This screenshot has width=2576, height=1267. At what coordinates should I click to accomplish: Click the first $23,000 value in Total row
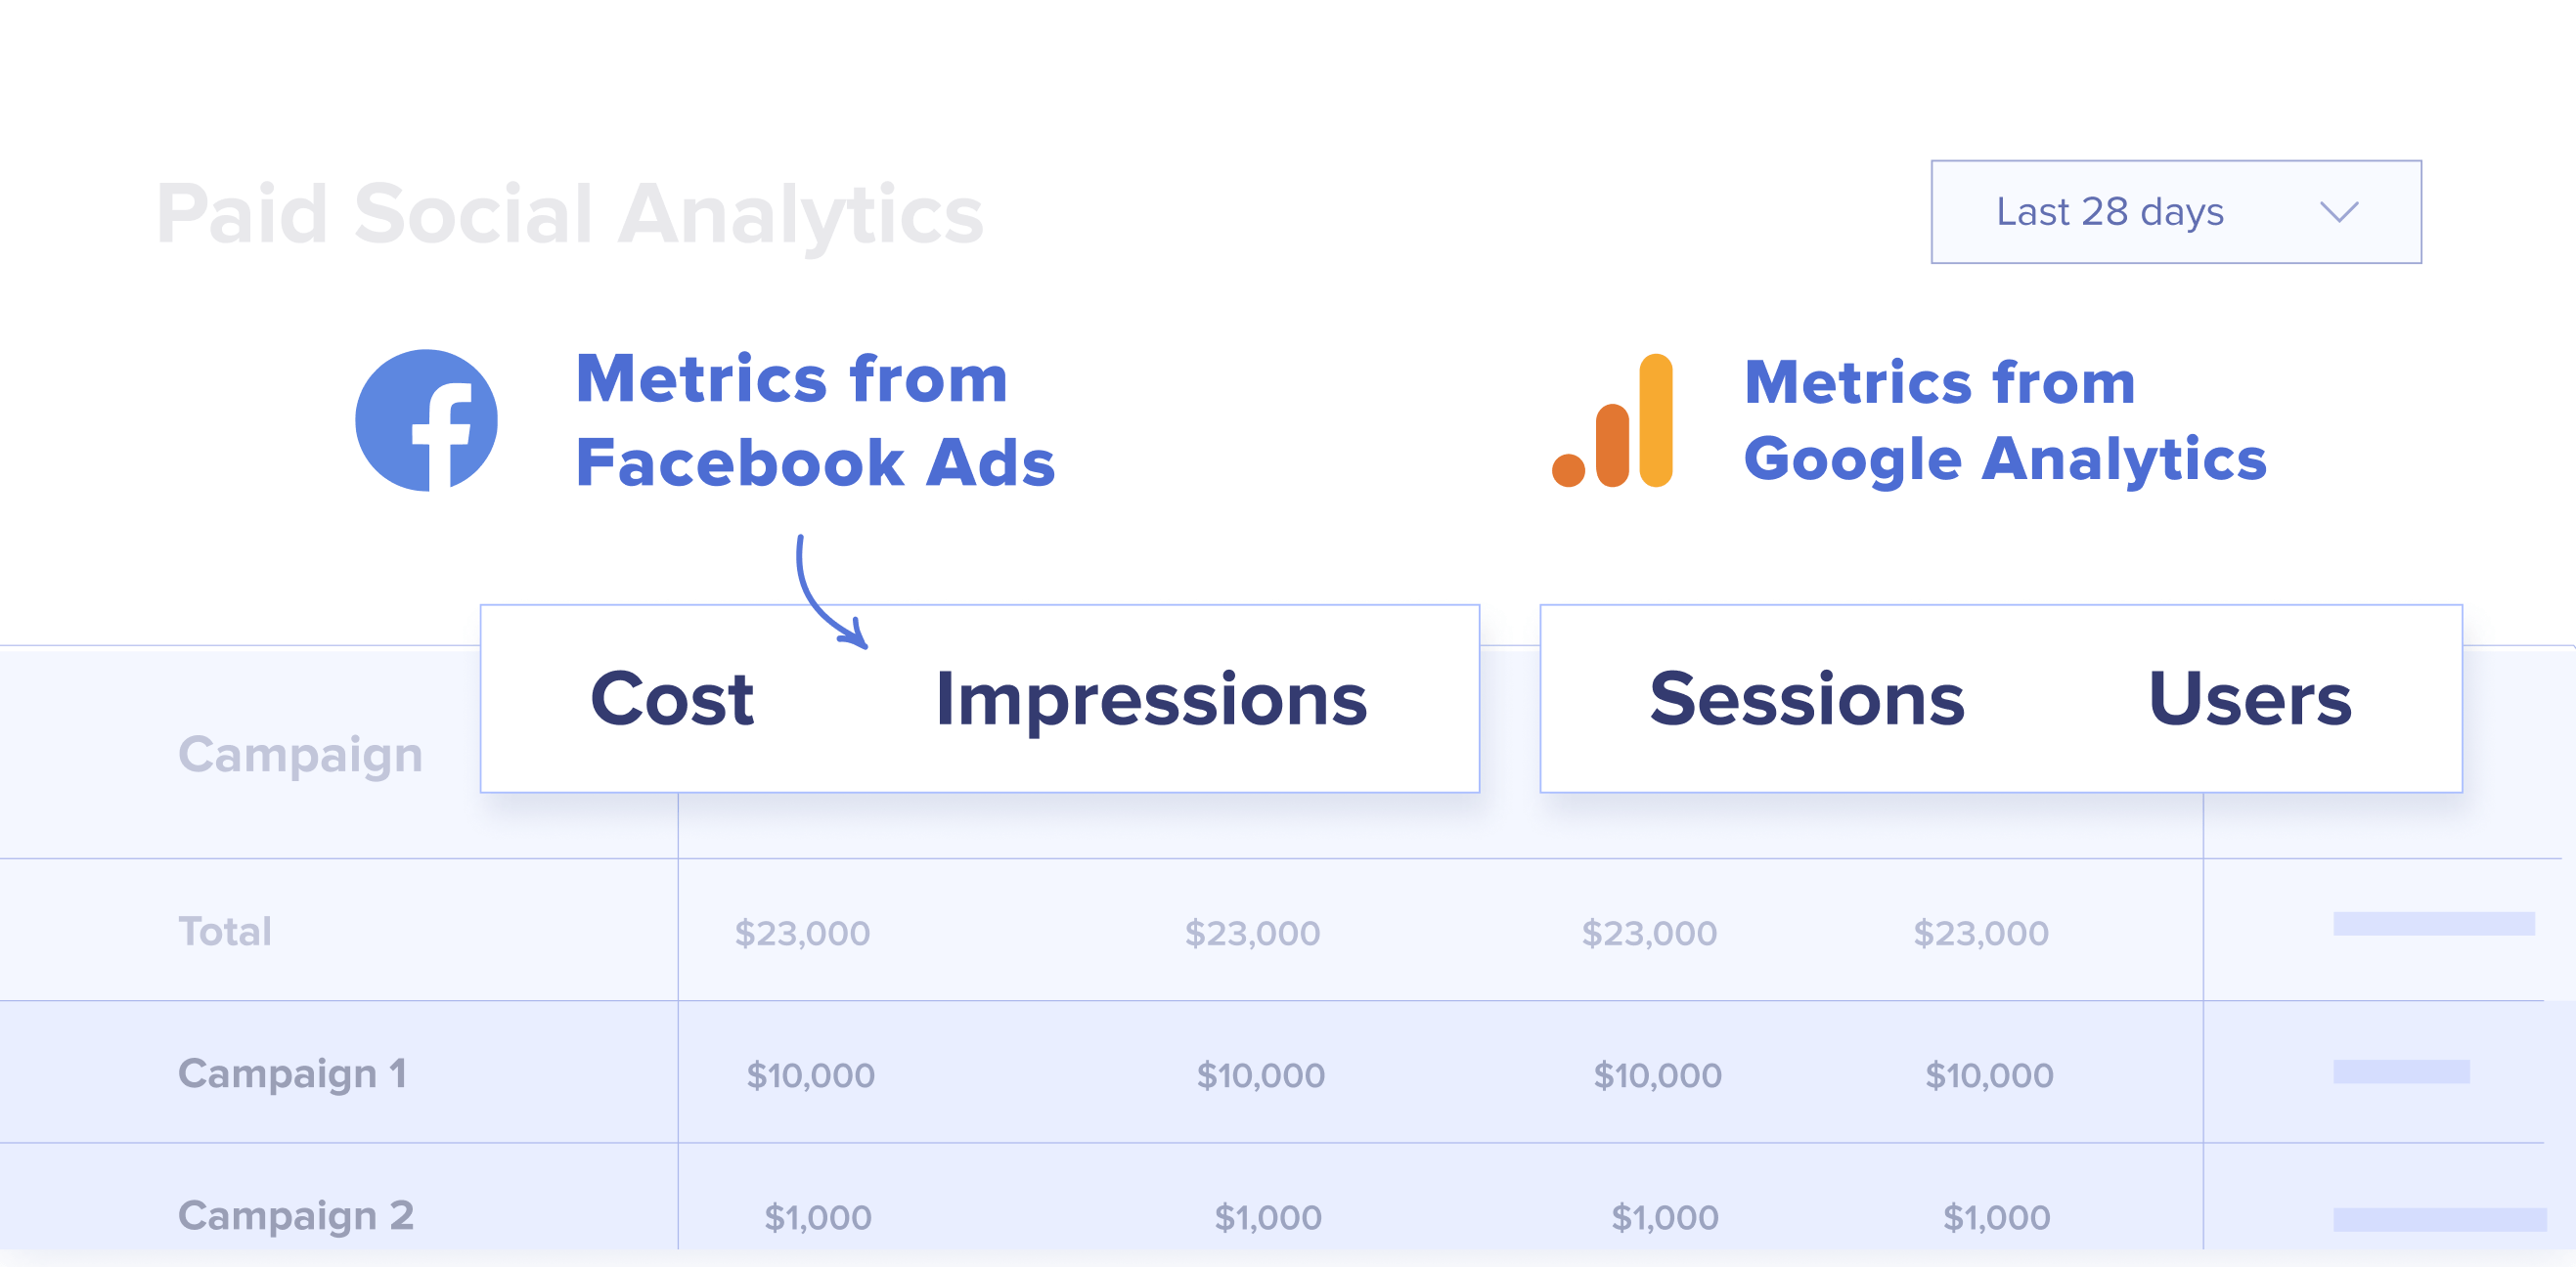click(802, 933)
